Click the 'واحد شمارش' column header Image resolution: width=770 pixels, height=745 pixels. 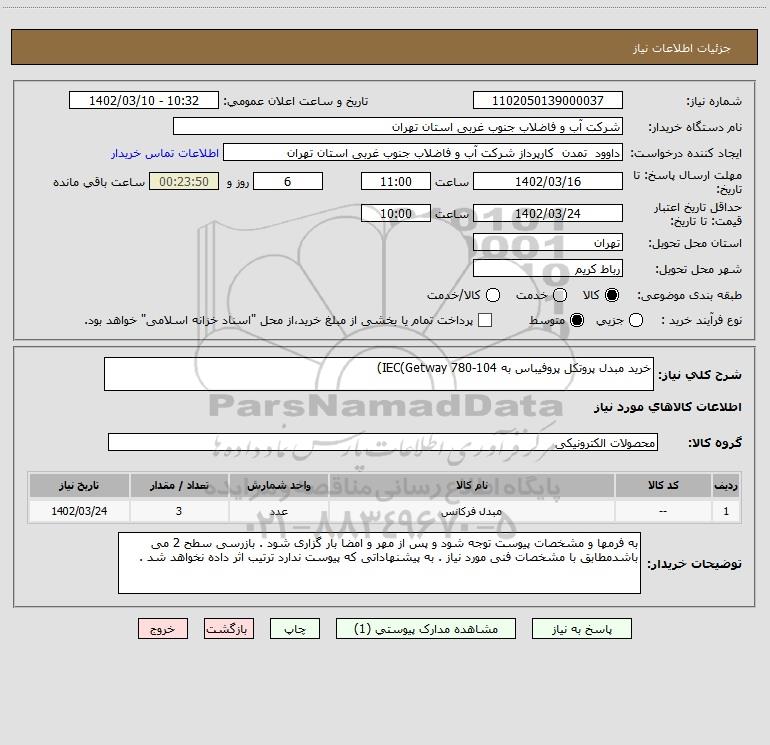(x=278, y=485)
